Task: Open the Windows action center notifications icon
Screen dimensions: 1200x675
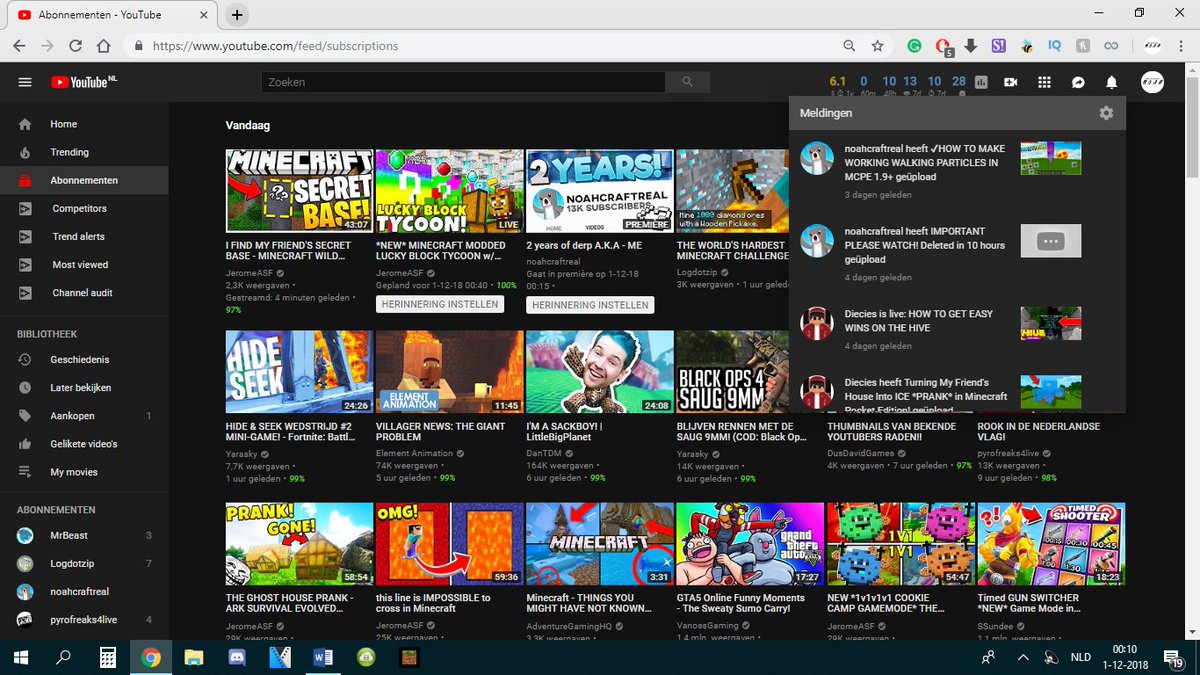Action: coord(1173,657)
